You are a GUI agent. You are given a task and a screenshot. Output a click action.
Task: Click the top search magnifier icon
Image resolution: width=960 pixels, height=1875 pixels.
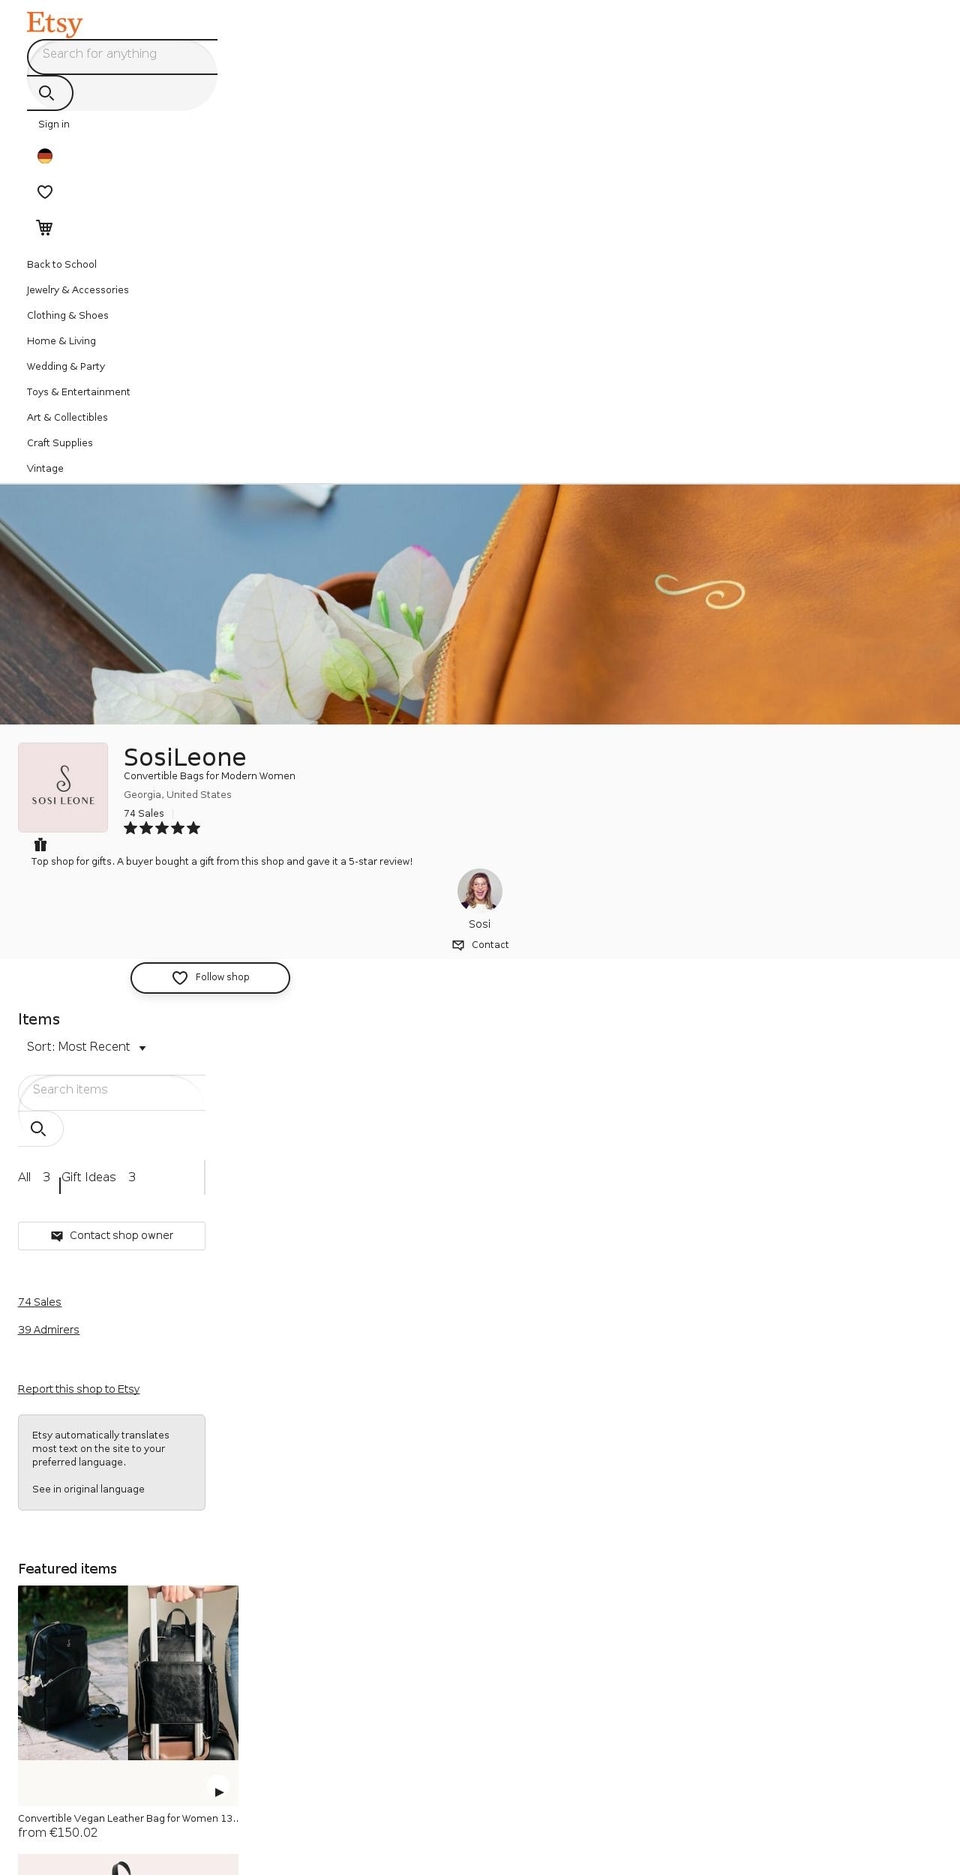click(x=46, y=93)
